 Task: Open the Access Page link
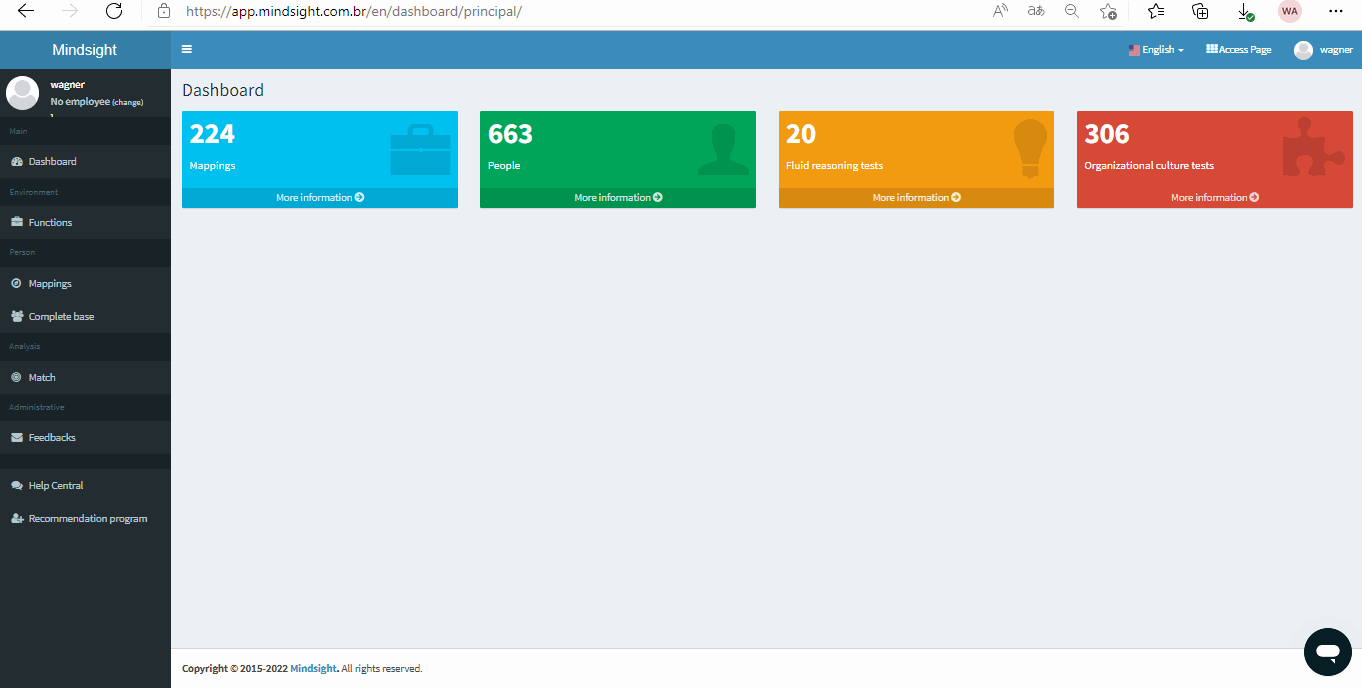[1239, 50]
